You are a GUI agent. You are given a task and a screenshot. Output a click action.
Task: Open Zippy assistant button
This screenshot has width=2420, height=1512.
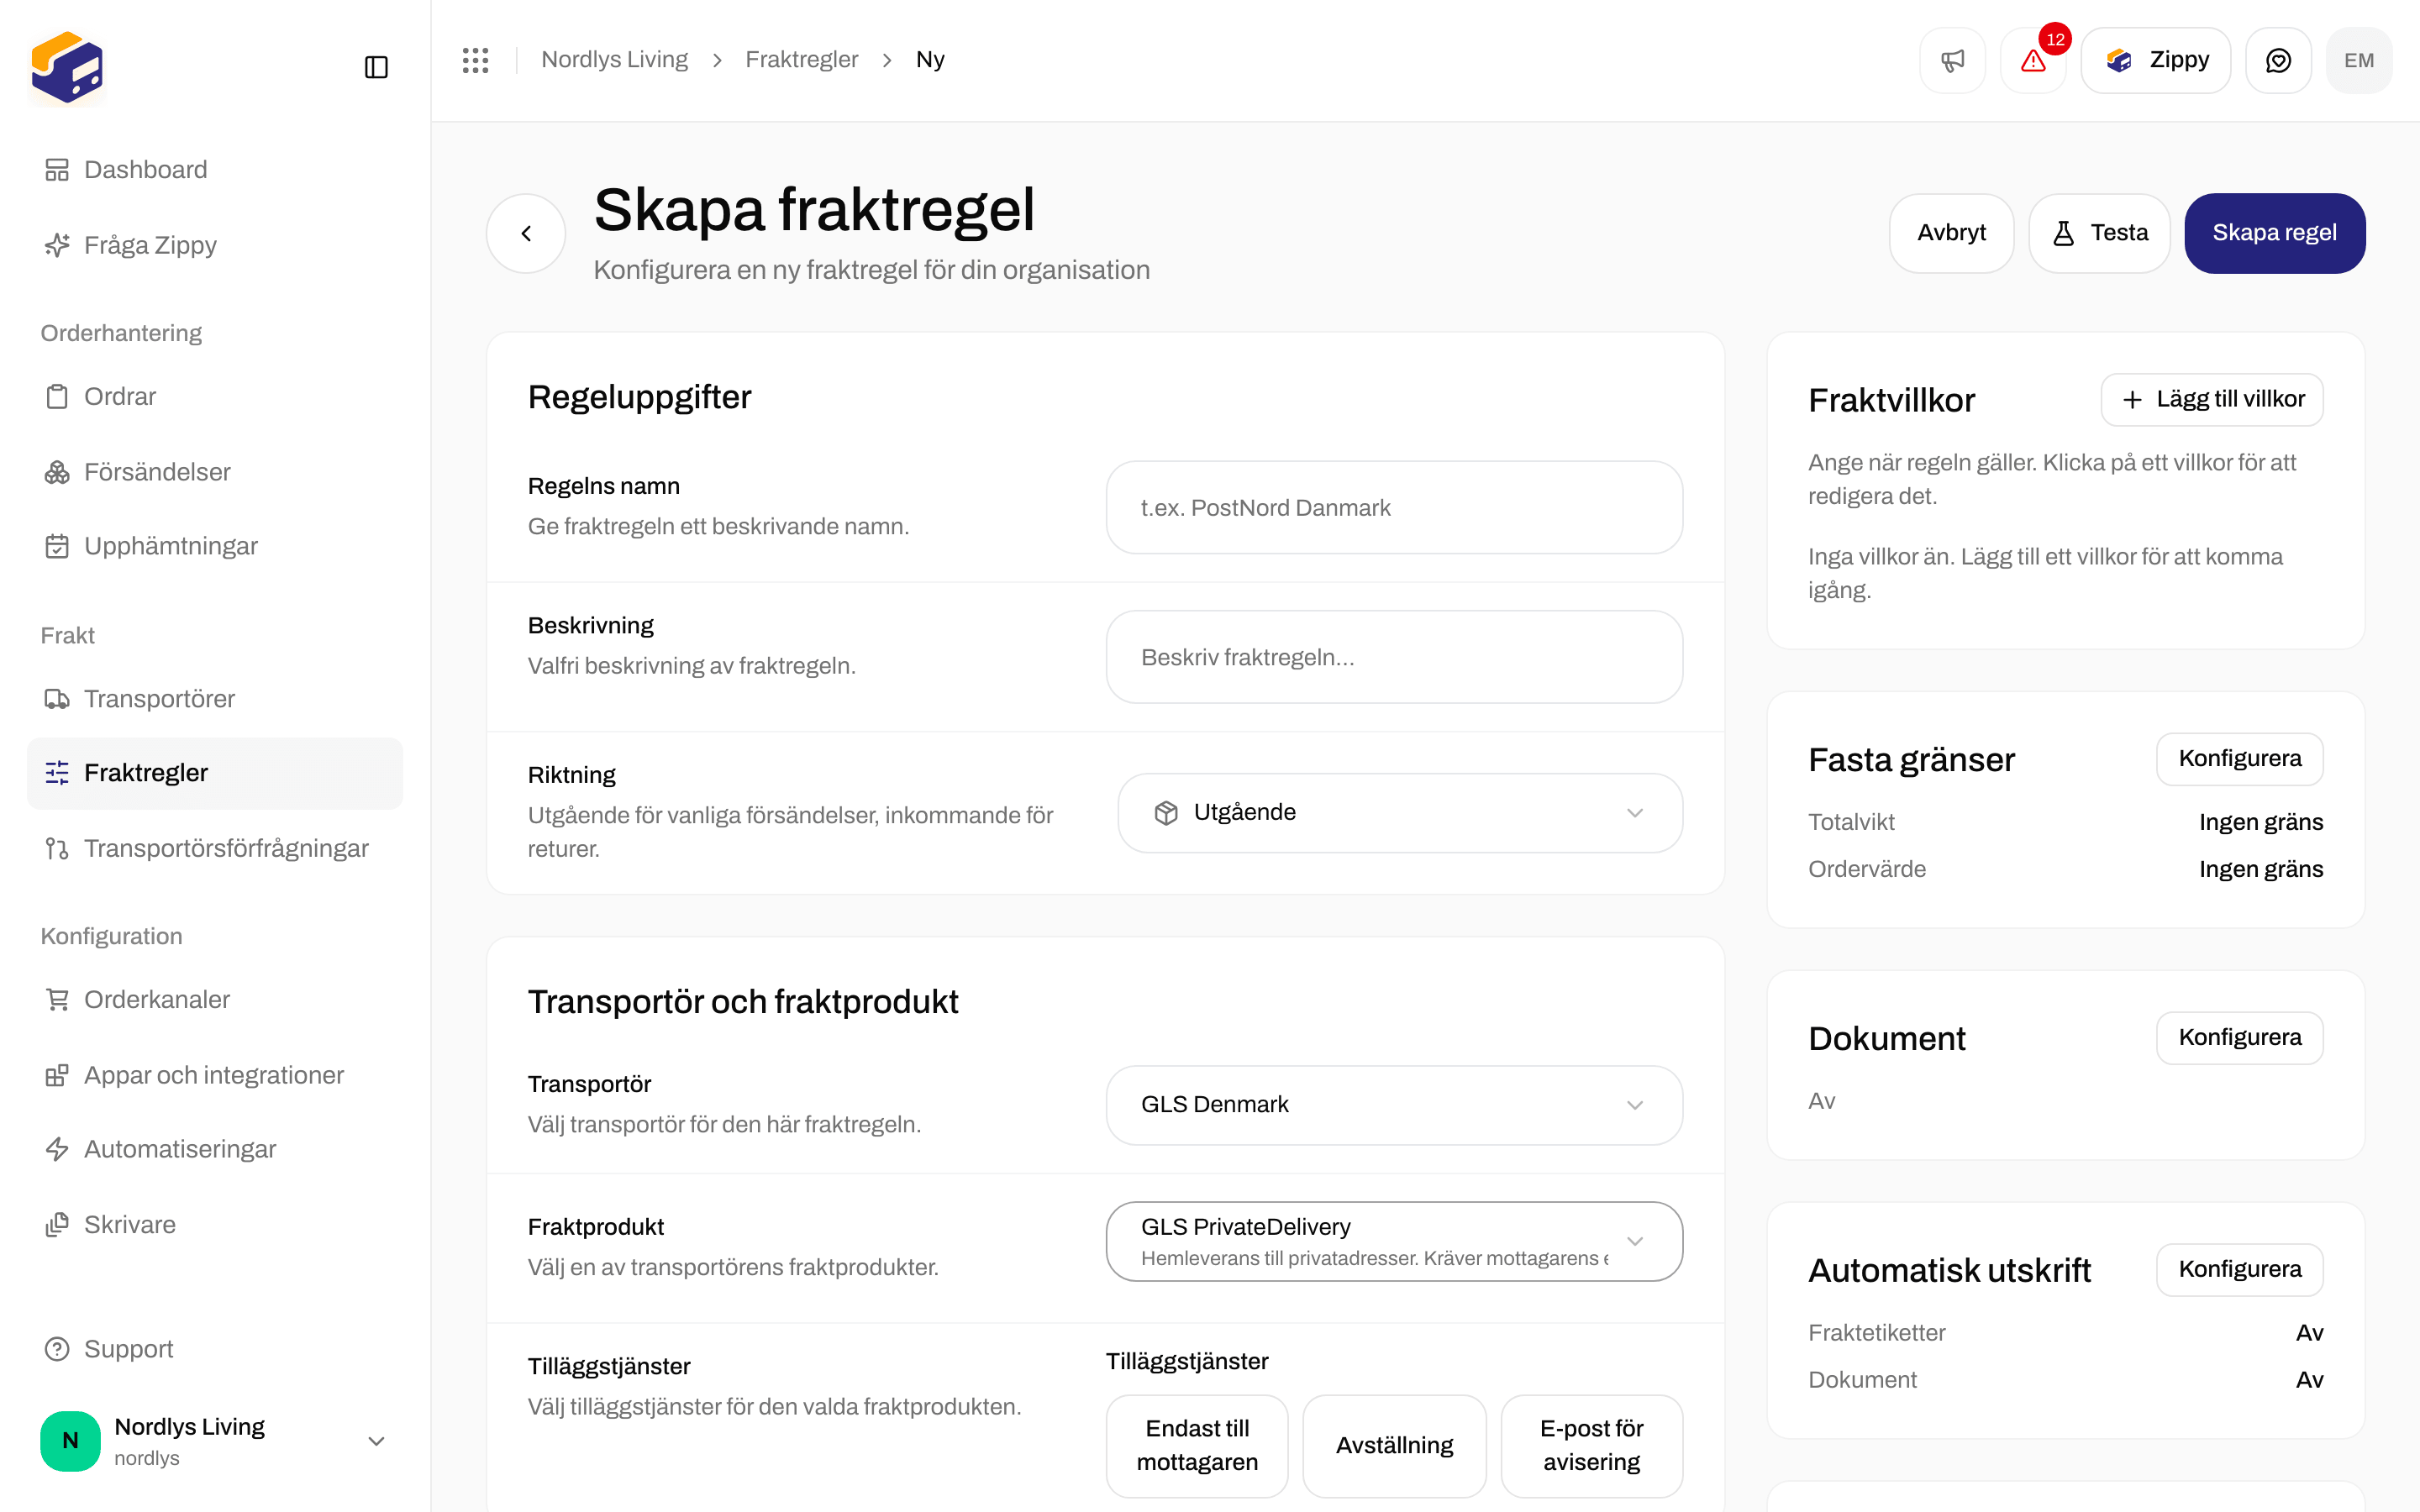tap(2155, 60)
